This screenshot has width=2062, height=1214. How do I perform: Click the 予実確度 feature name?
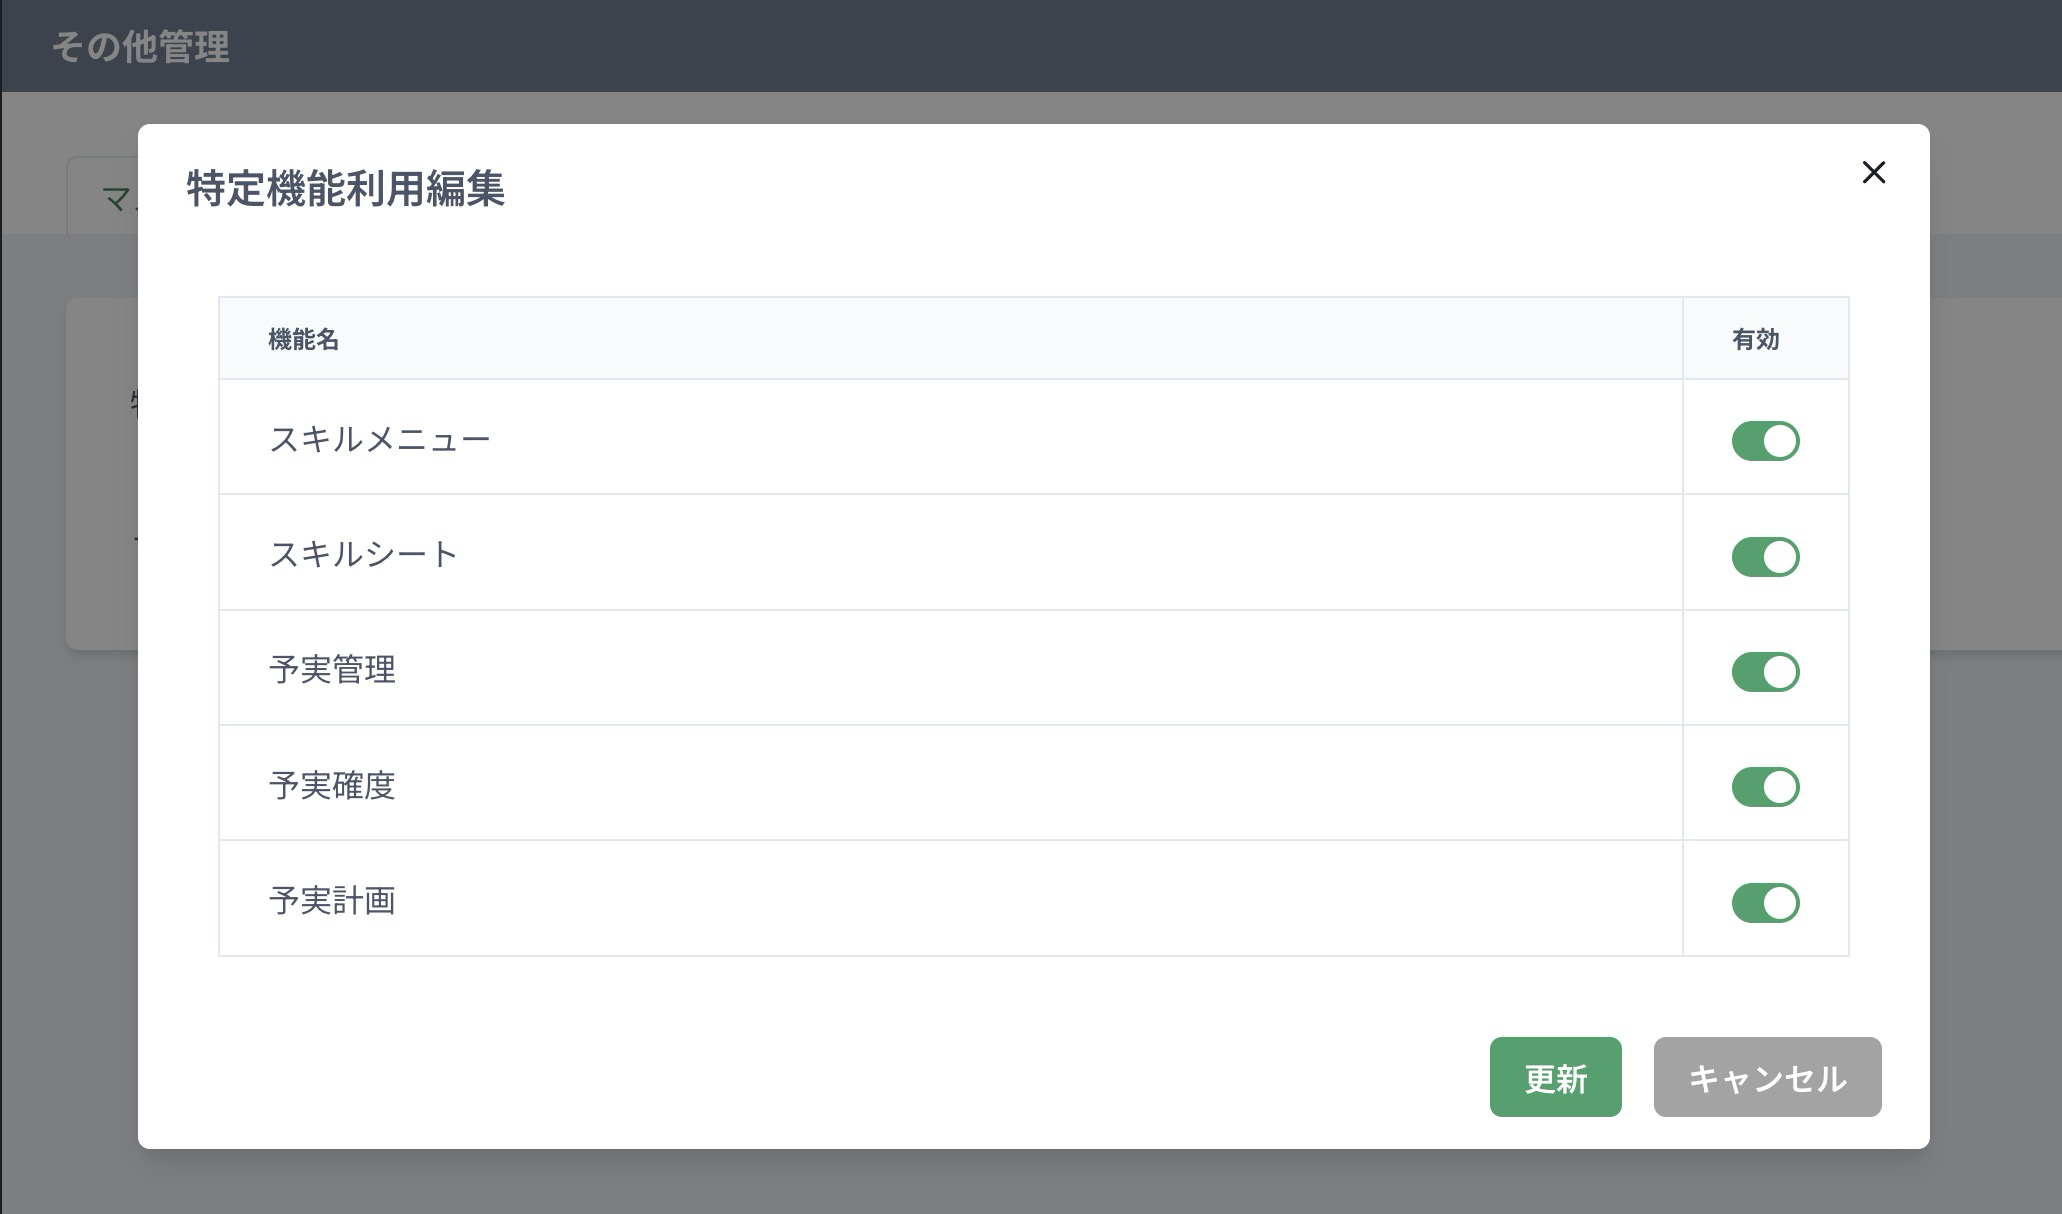click(332, 785)
